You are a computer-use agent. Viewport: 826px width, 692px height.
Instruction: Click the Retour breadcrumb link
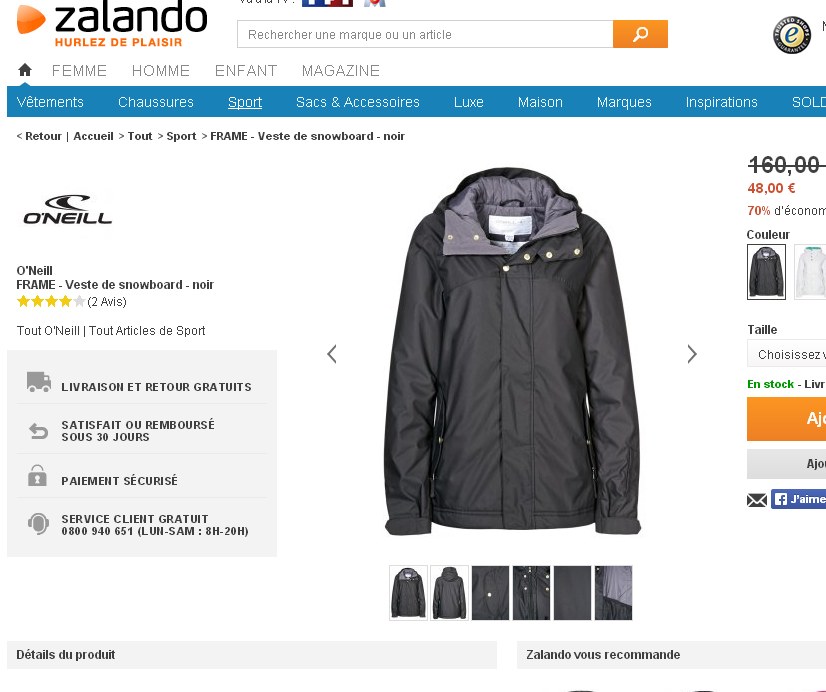tap(43, 136)
